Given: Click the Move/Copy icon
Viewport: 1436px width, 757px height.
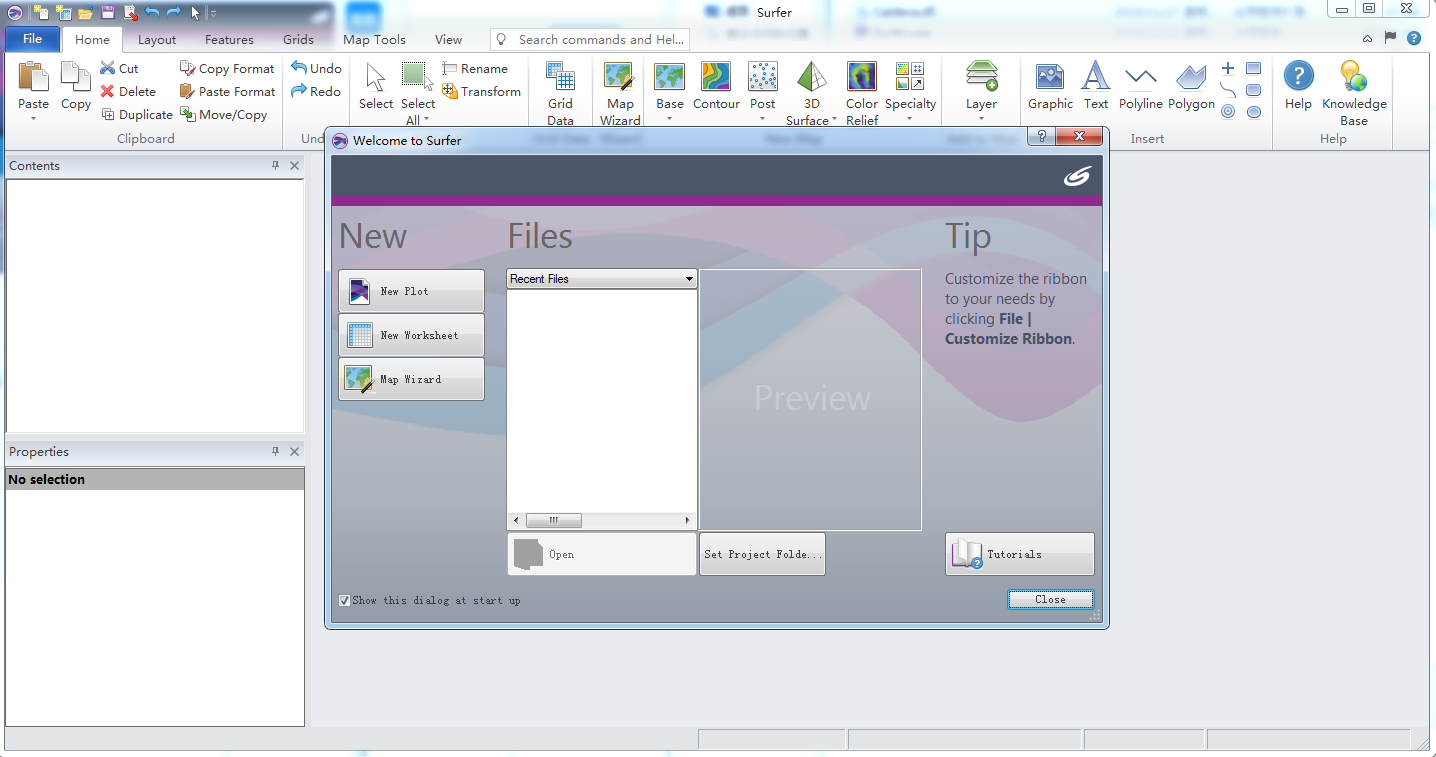Looking at the screenshot, I should coord(187,114).
